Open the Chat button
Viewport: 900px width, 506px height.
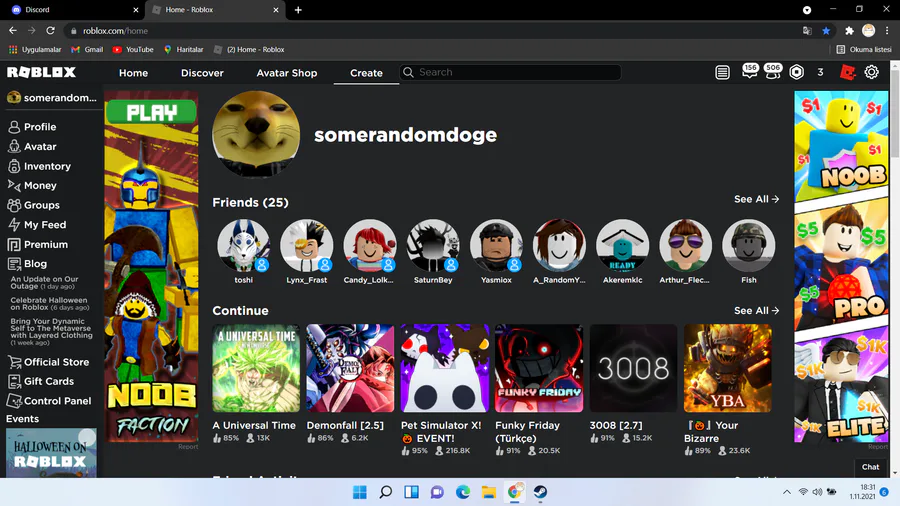[x=870, y=467]
